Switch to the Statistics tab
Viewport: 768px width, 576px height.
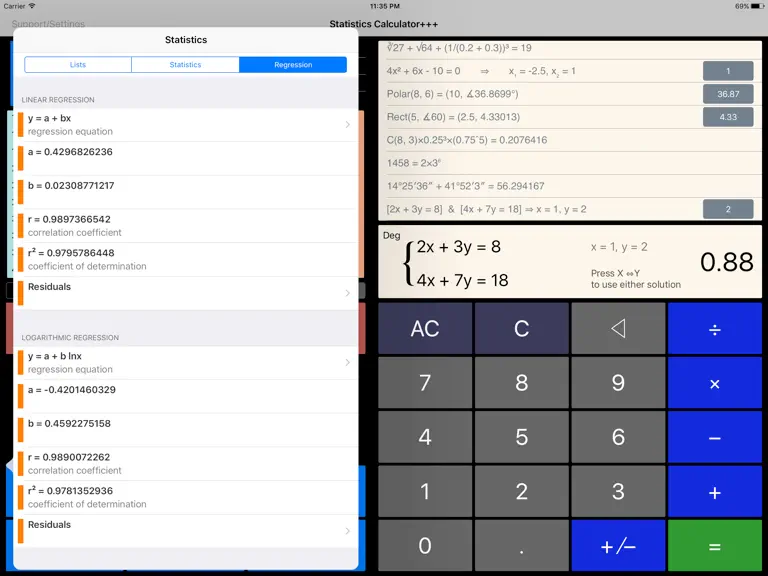(x=185, y=65)
